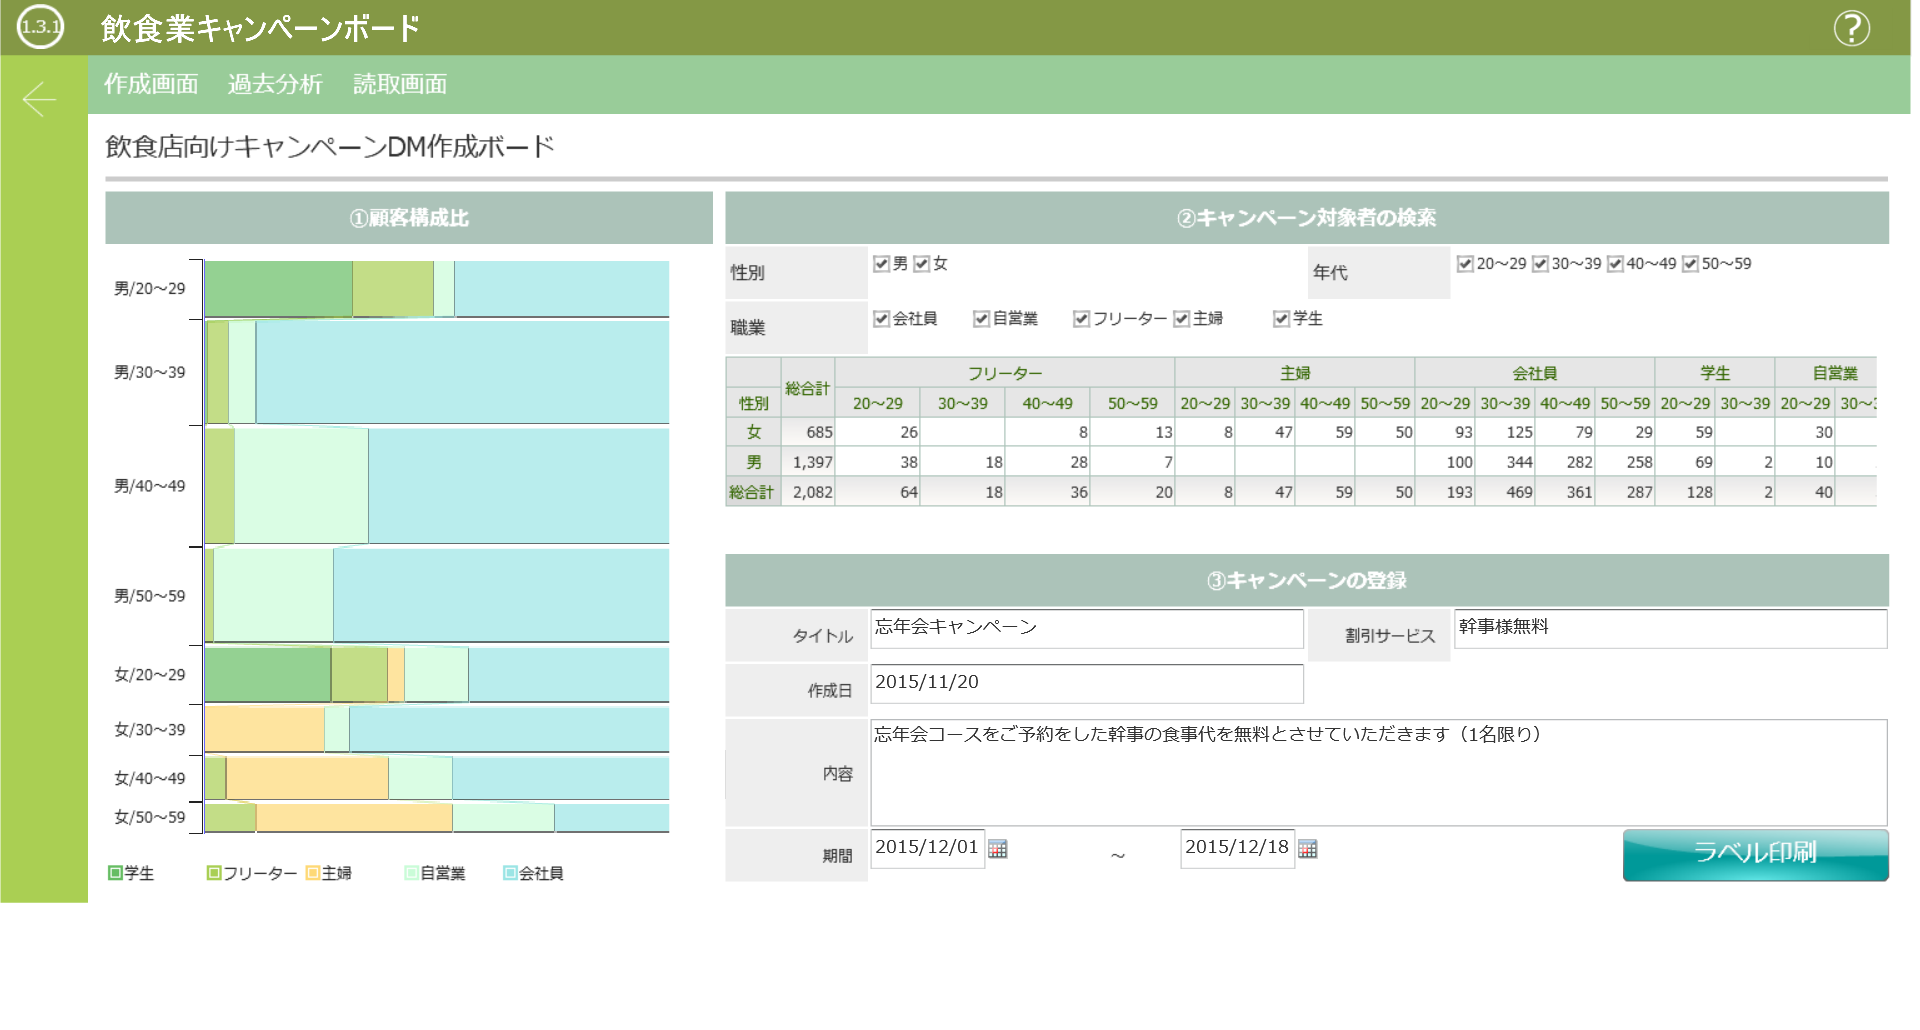1920x1030 pixels.
Task: Open calendar picker for start date 2015/12/01
Action: [x=997, y=849]
